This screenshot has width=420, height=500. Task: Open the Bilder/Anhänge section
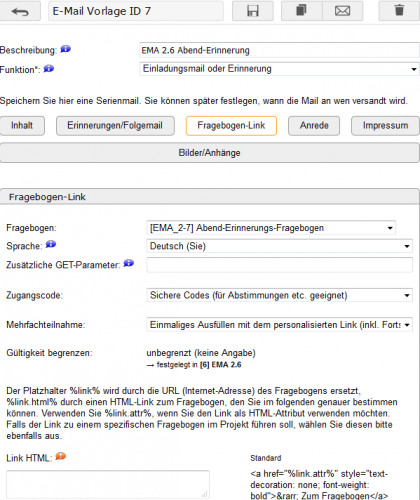tap(210, 153)
